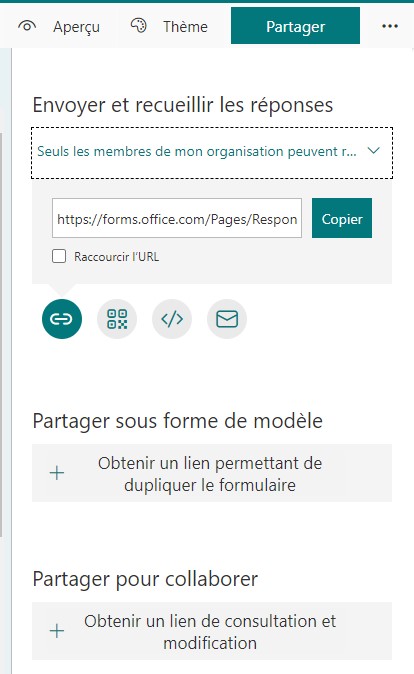414x674 pixels.
Task: Enable the Raccourcir l'URL checkbox
Action: pos(59,257)
